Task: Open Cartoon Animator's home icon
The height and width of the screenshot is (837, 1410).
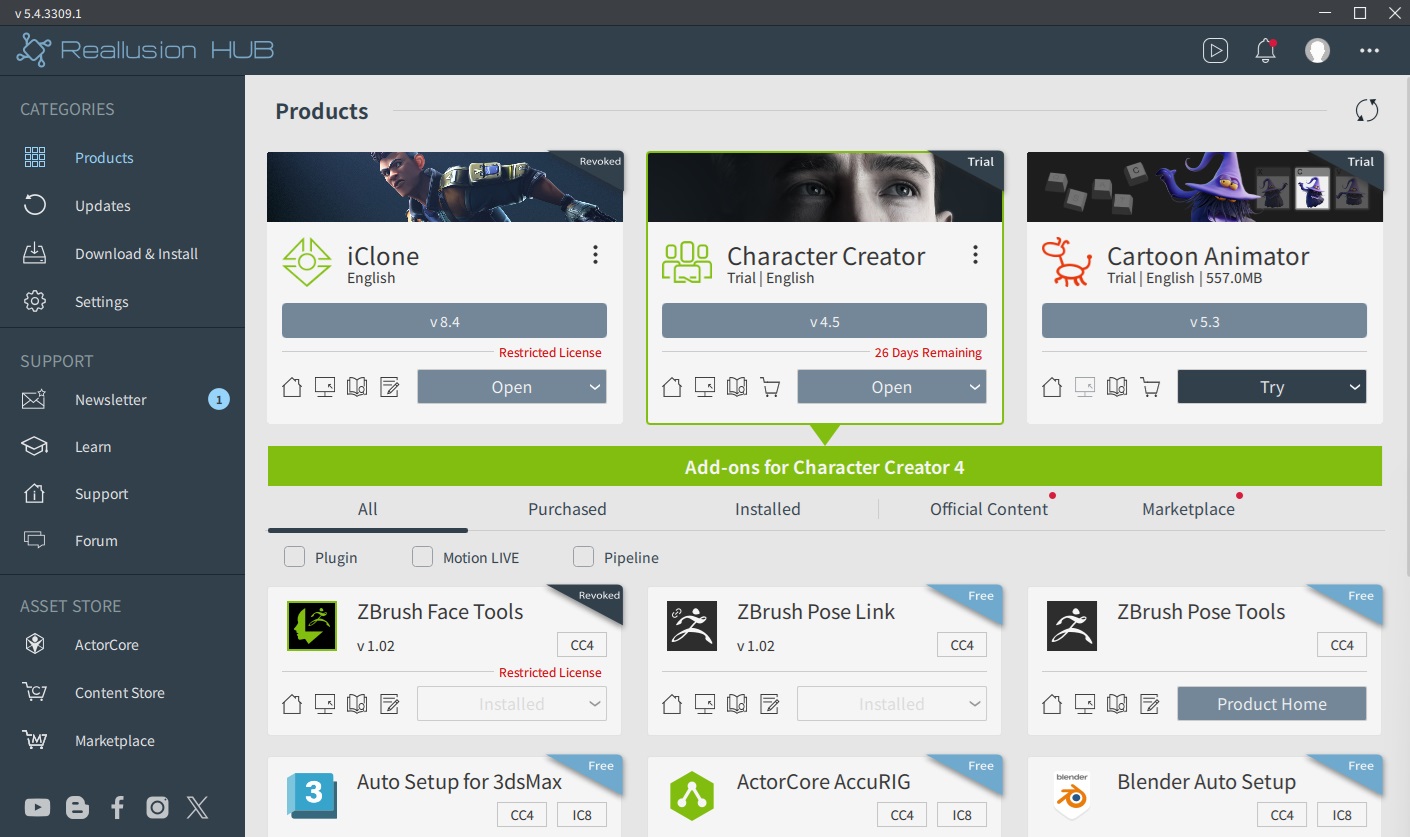Action: point(1052,387)
